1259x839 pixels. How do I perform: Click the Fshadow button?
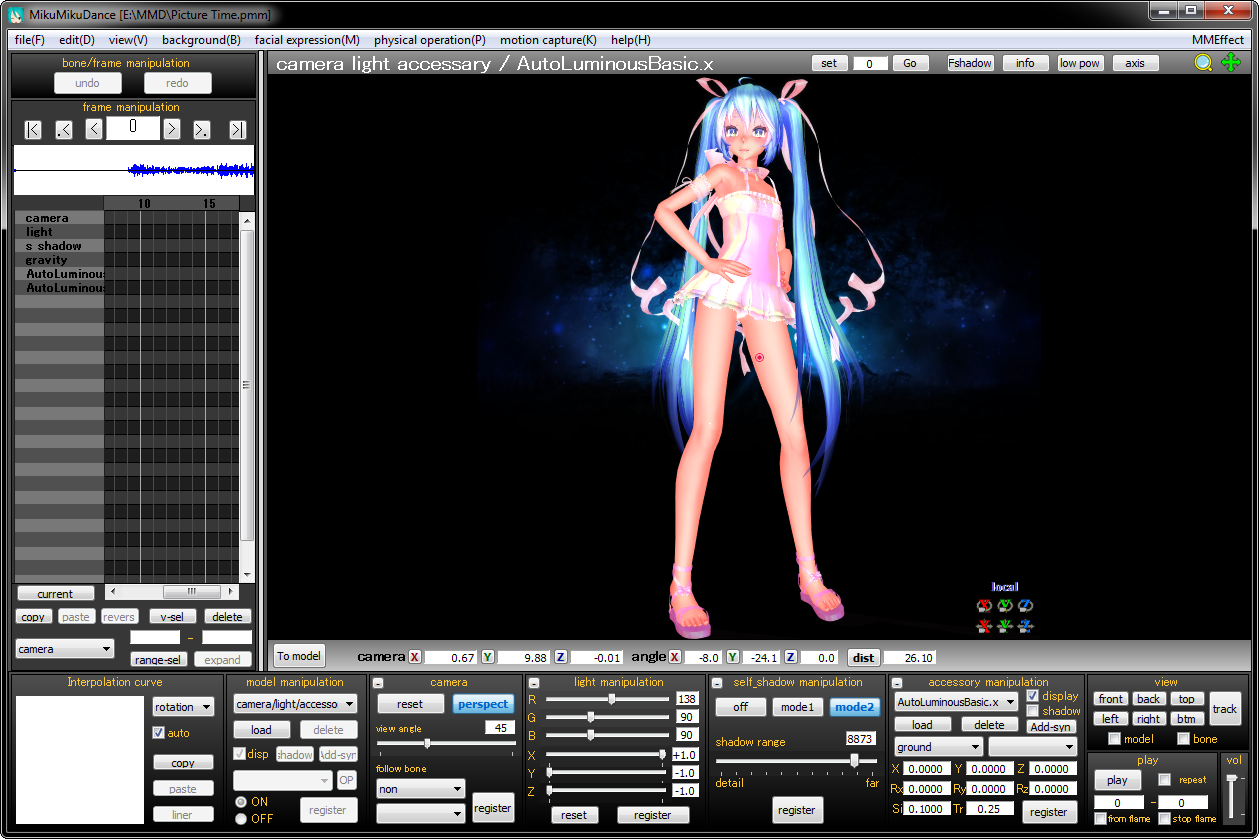click(x=970, y=63)
